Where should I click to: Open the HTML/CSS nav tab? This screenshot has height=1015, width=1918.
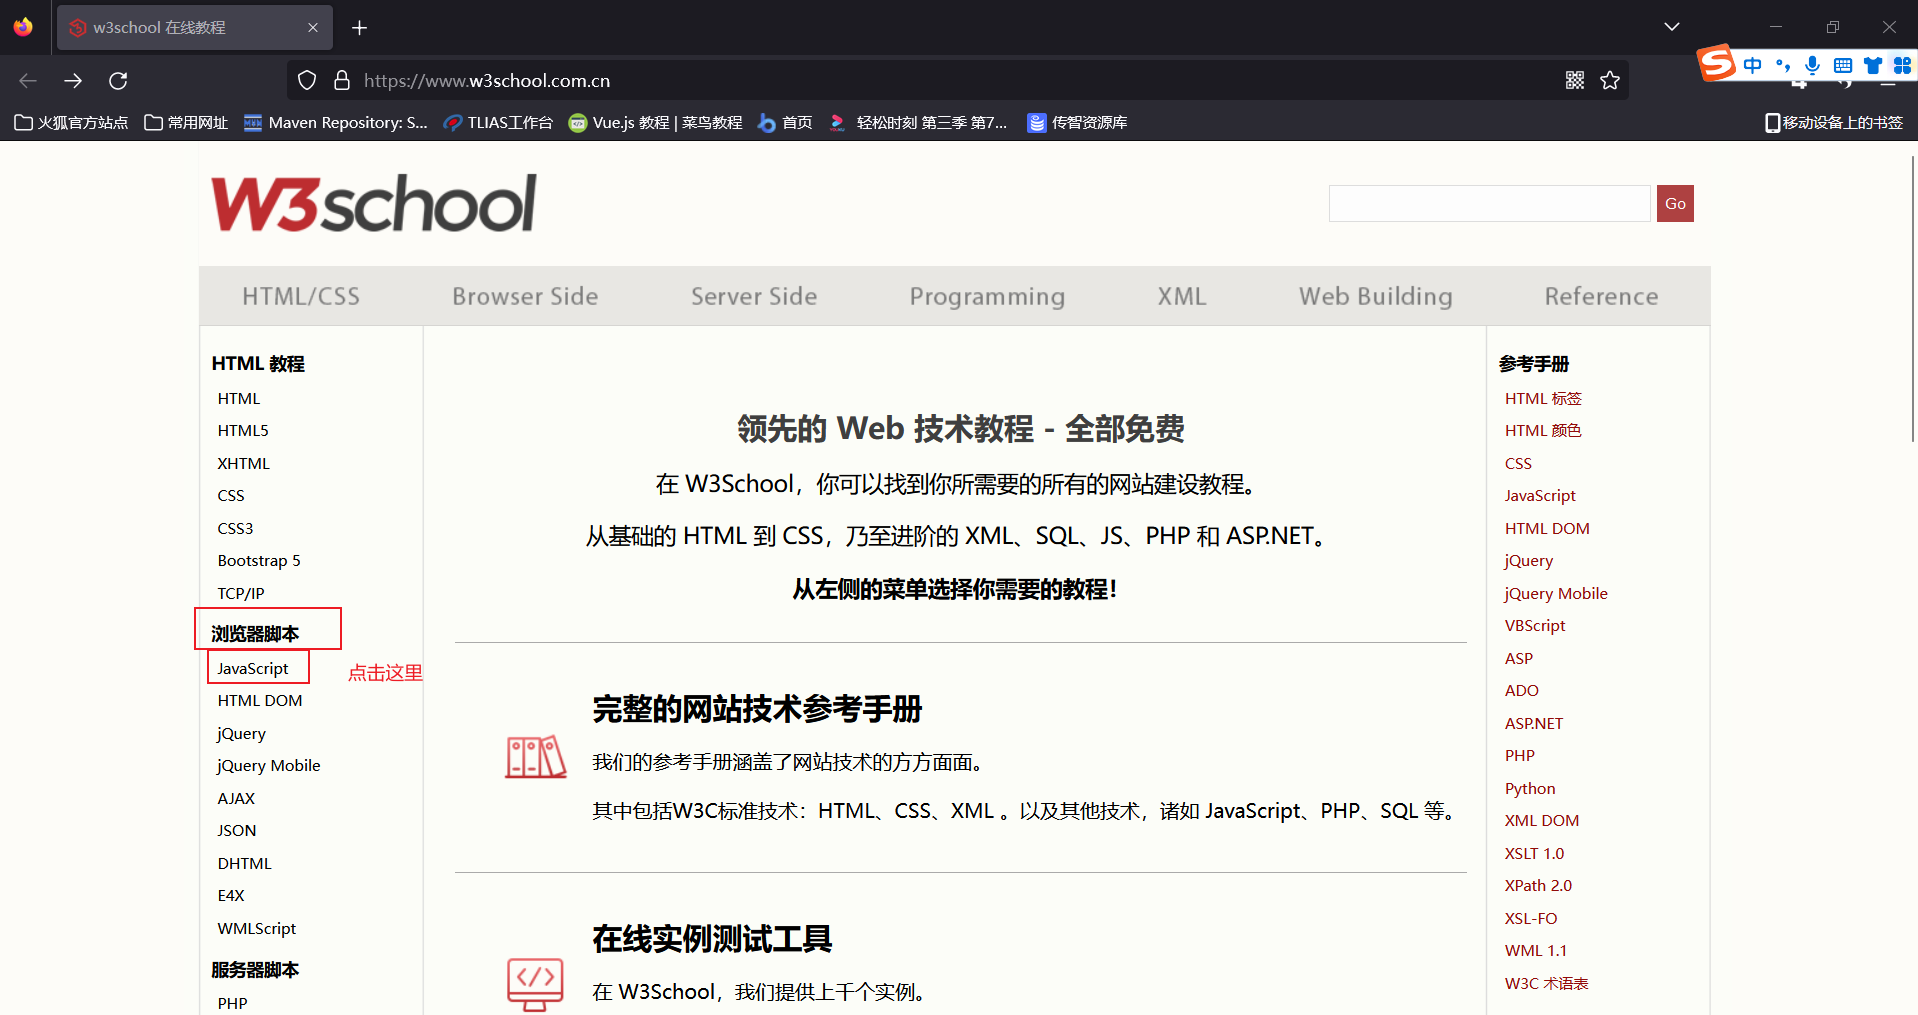click(x=301, y=296)
